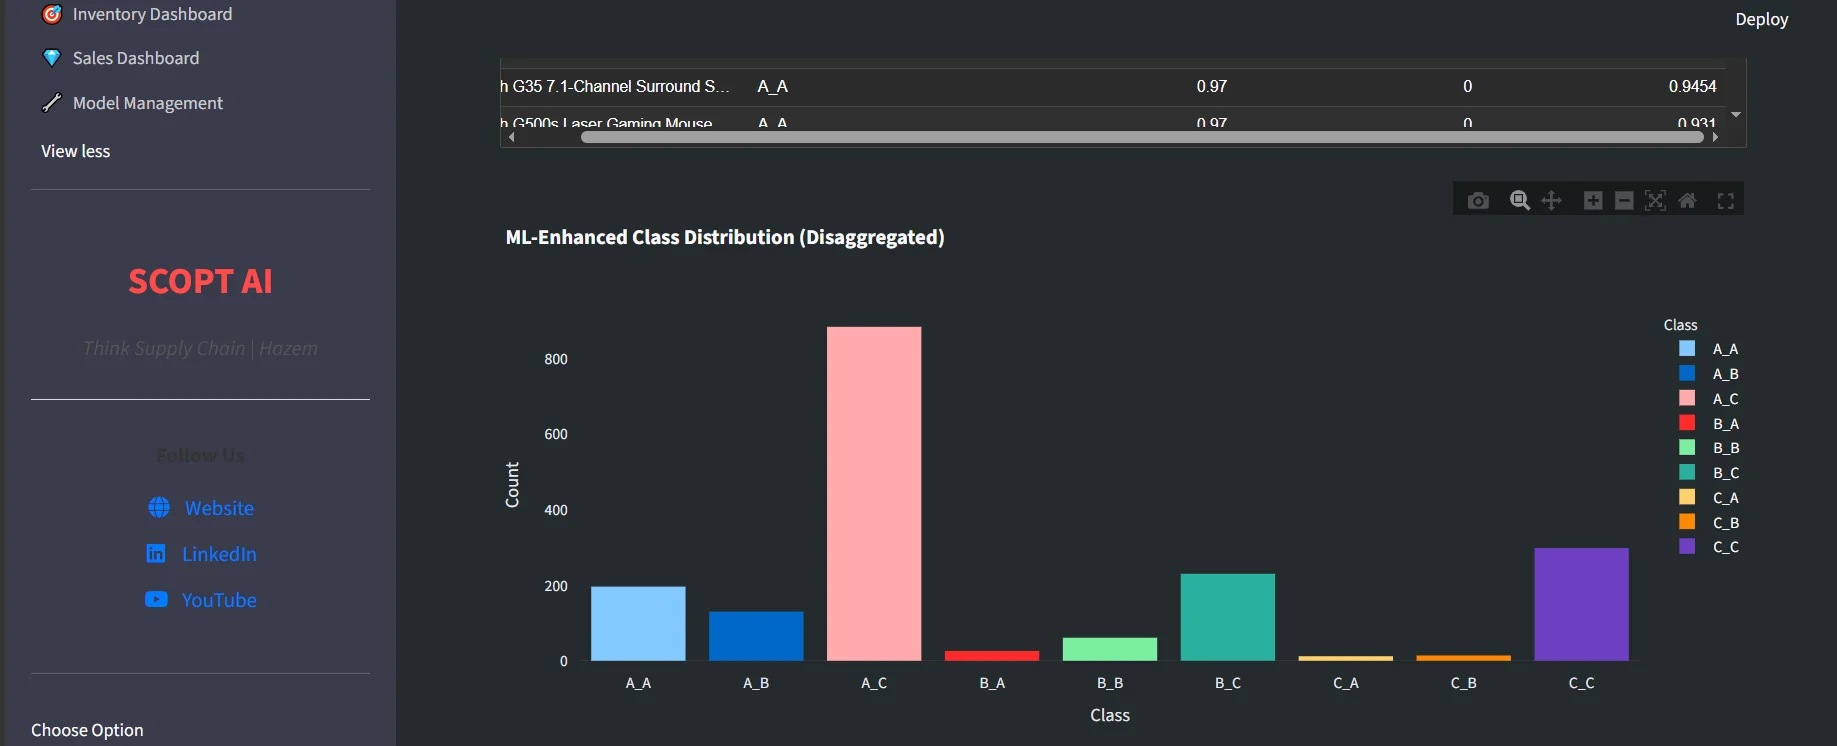Toggle A_A legend color swatch
Screen dimensions: 1837x746
click(1687, 349)
